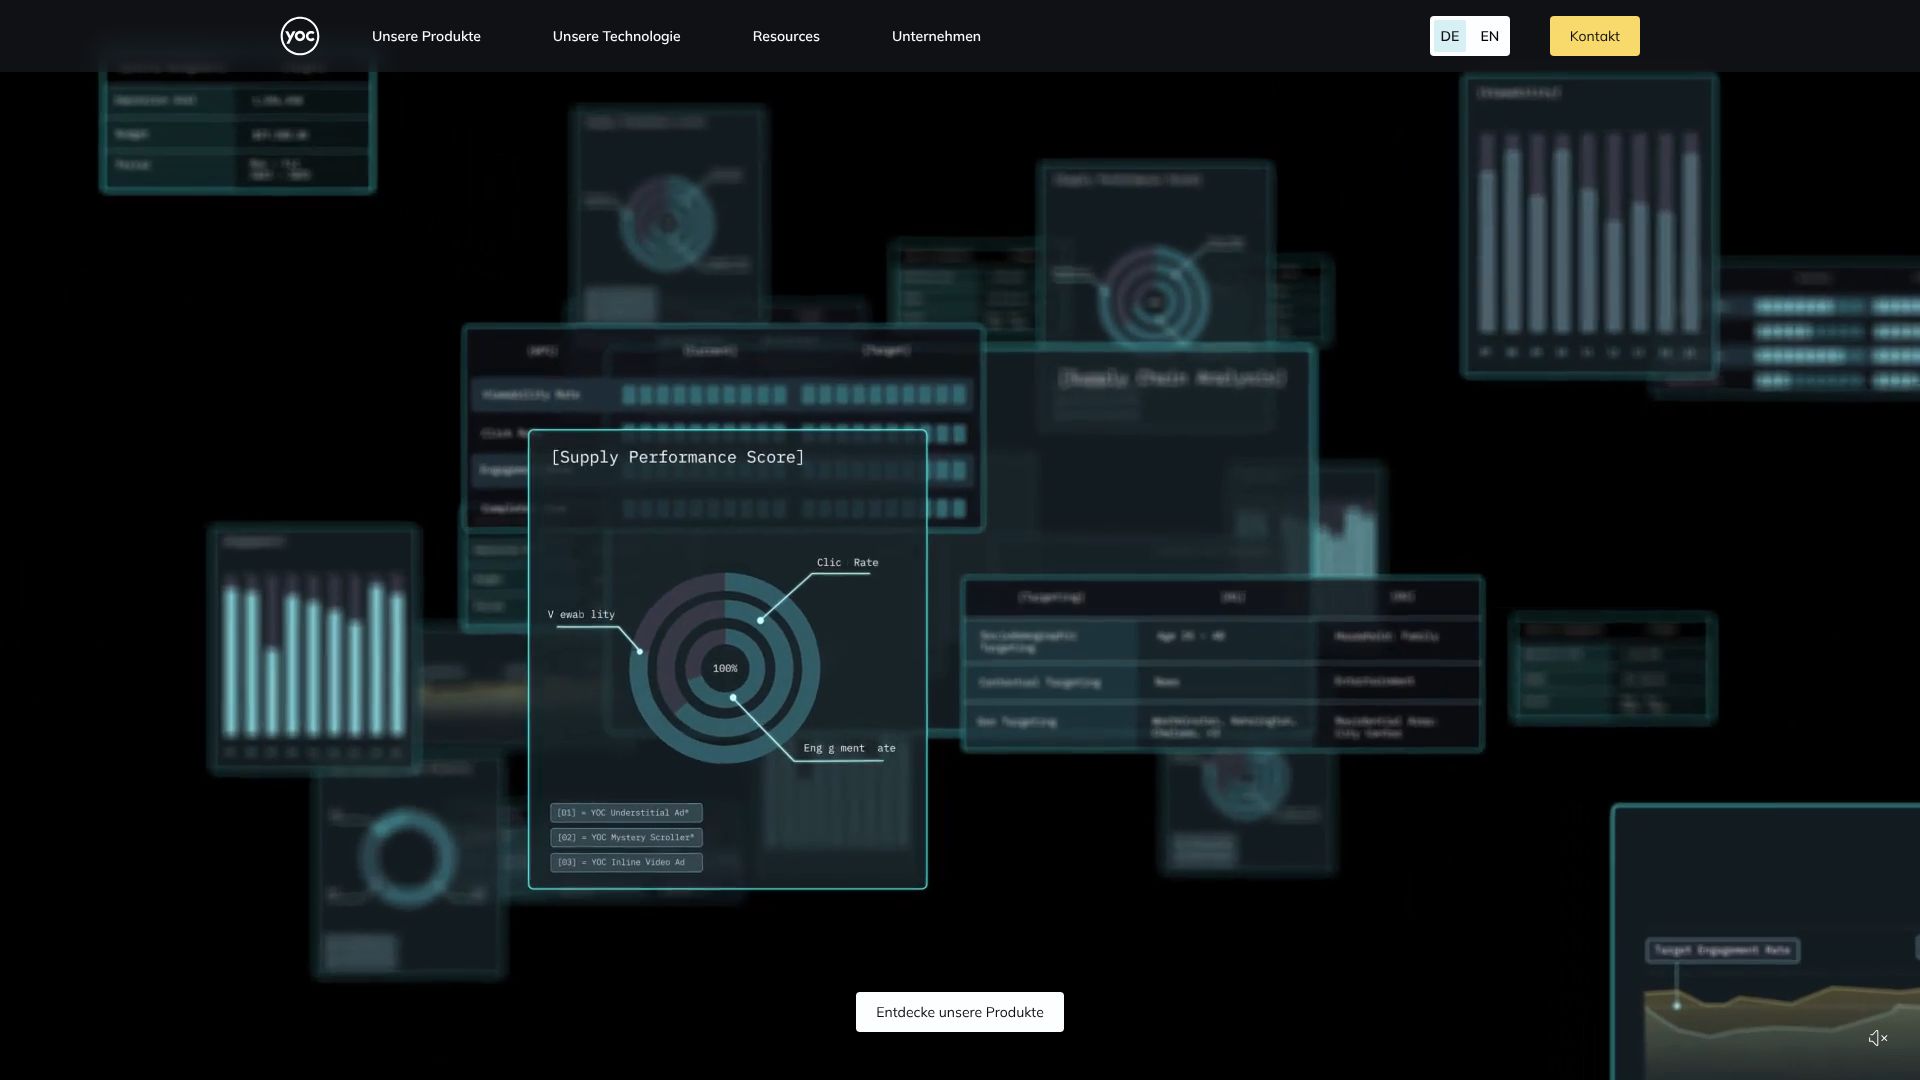Unmute the background video sound
The height and width of the screenshot is (1080, 1920).
pyautogui.click(x=1877, y=1038)
